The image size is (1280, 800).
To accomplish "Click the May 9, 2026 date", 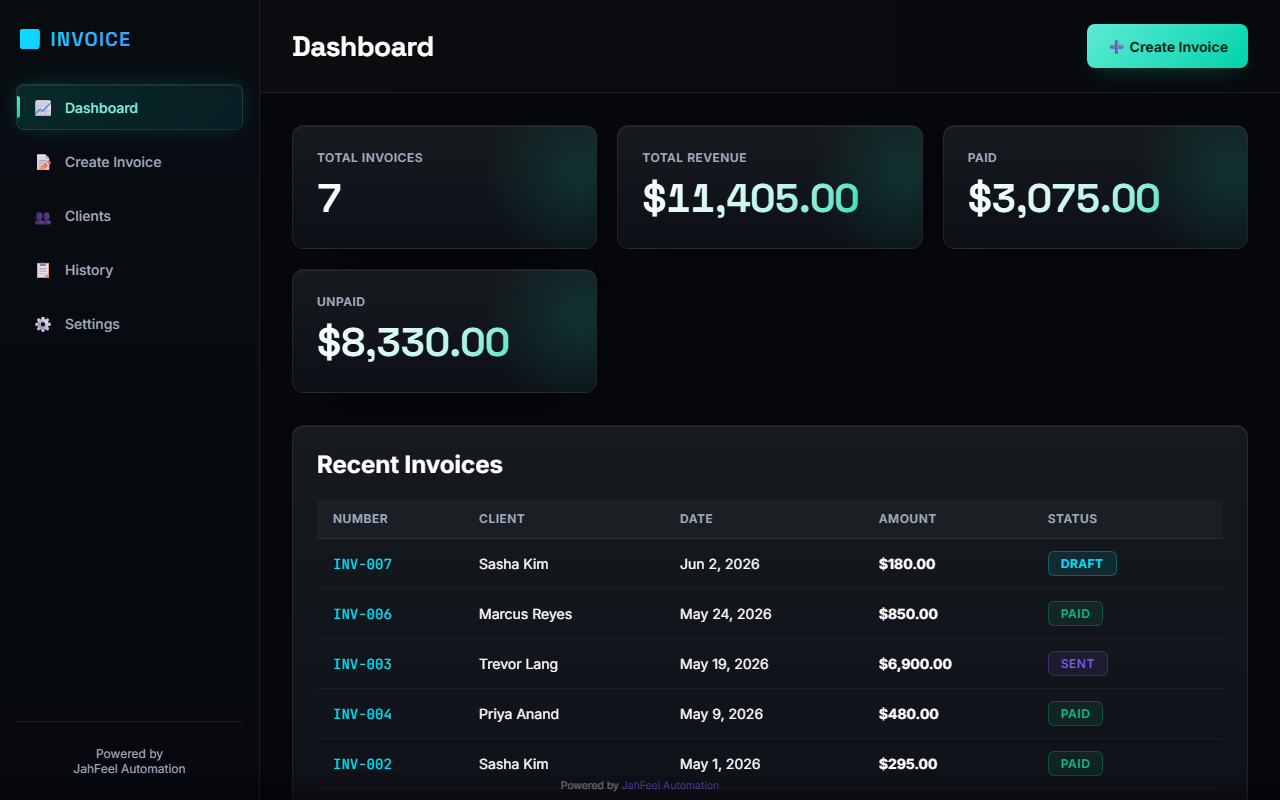I will [721, 714].
